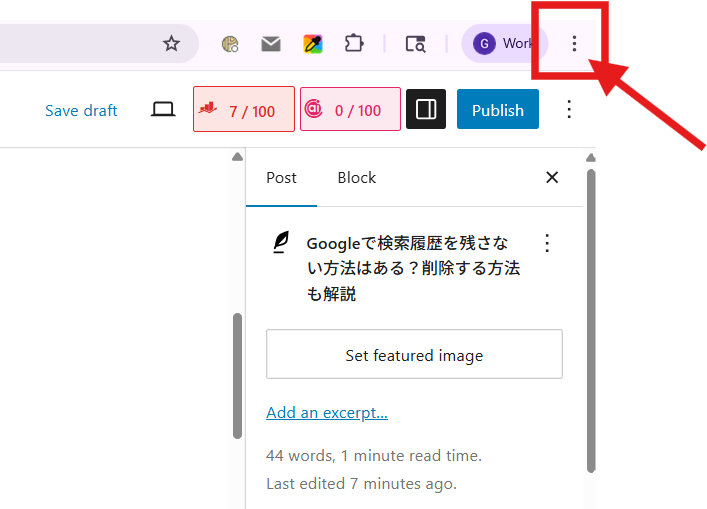This screenshot has width=707, height=509.
Task: Open the Extensions puzzle-piece menu
Action: point(354,44)
